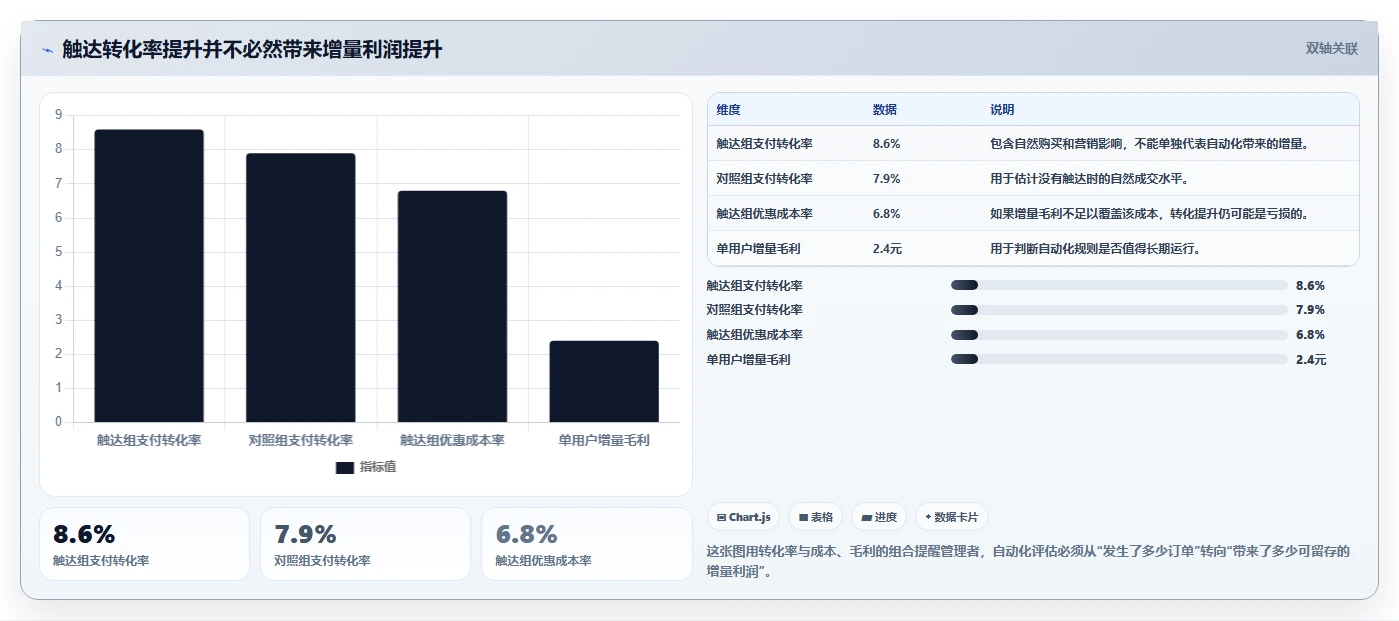Image resolution: width=1399 pixels, height=621 pixels.
Task: Click the 维度 column header in the table
Action: pos(728,110)
